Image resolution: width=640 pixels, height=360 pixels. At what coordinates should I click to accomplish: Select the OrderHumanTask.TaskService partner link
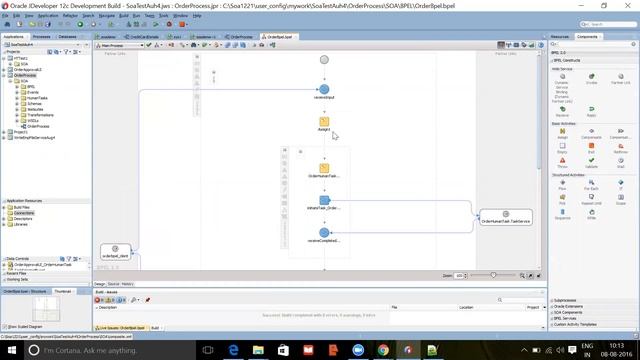click(506, 217)
